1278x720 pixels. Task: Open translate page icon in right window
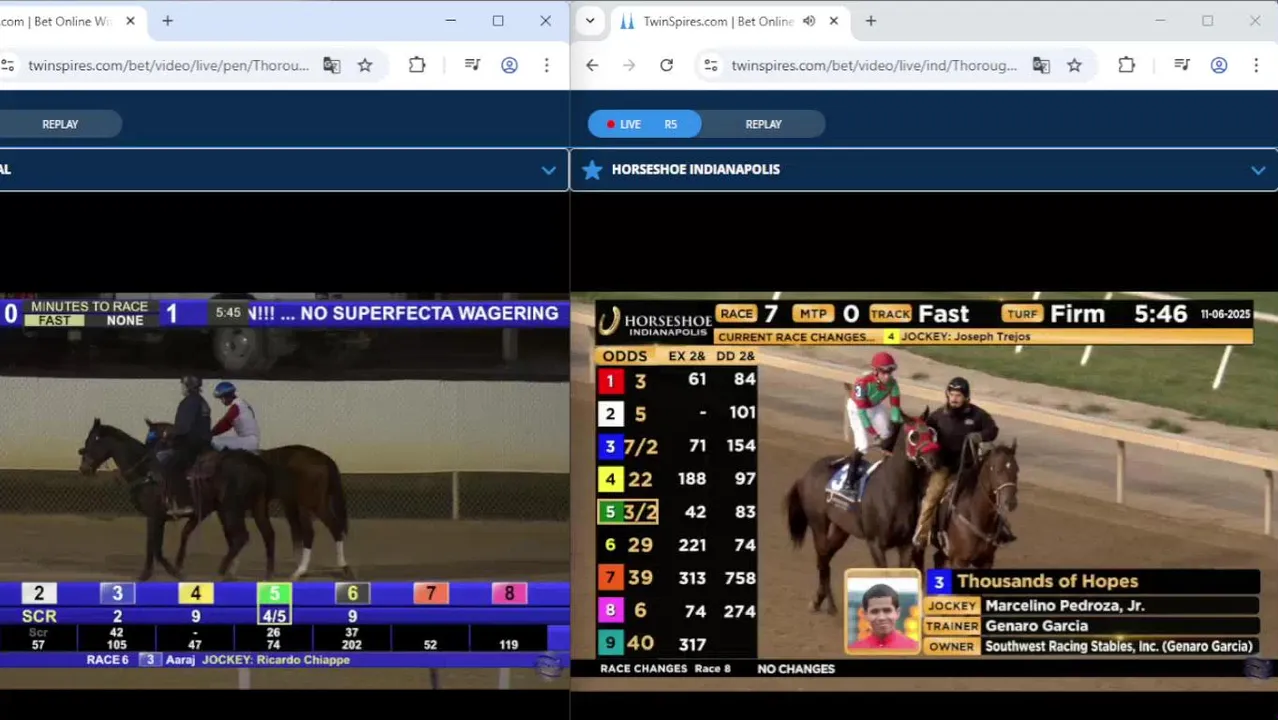coord(1041,65)
